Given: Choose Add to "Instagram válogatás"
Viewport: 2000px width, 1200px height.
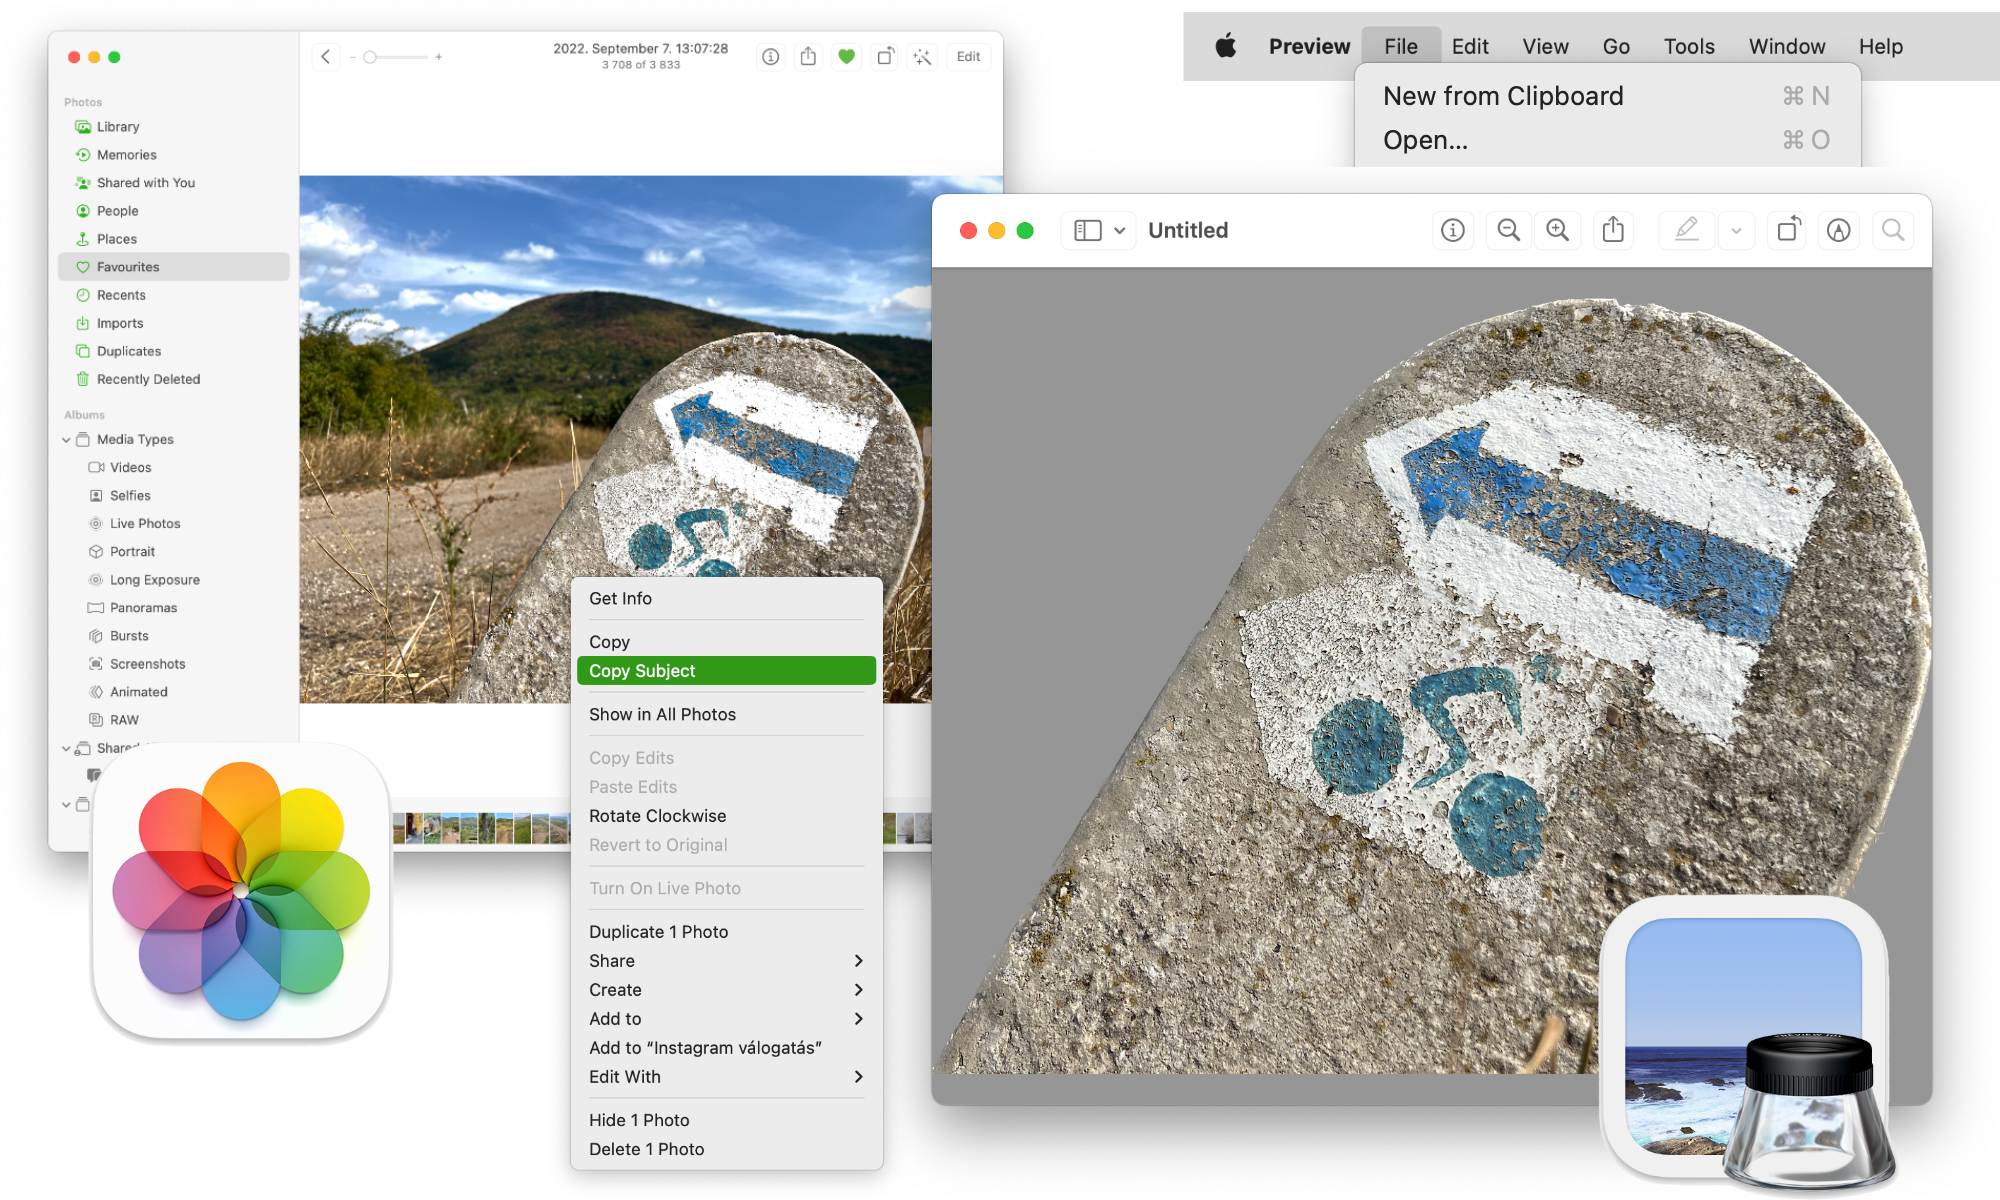Looking at the screenshot, I should coord(726,1047).
